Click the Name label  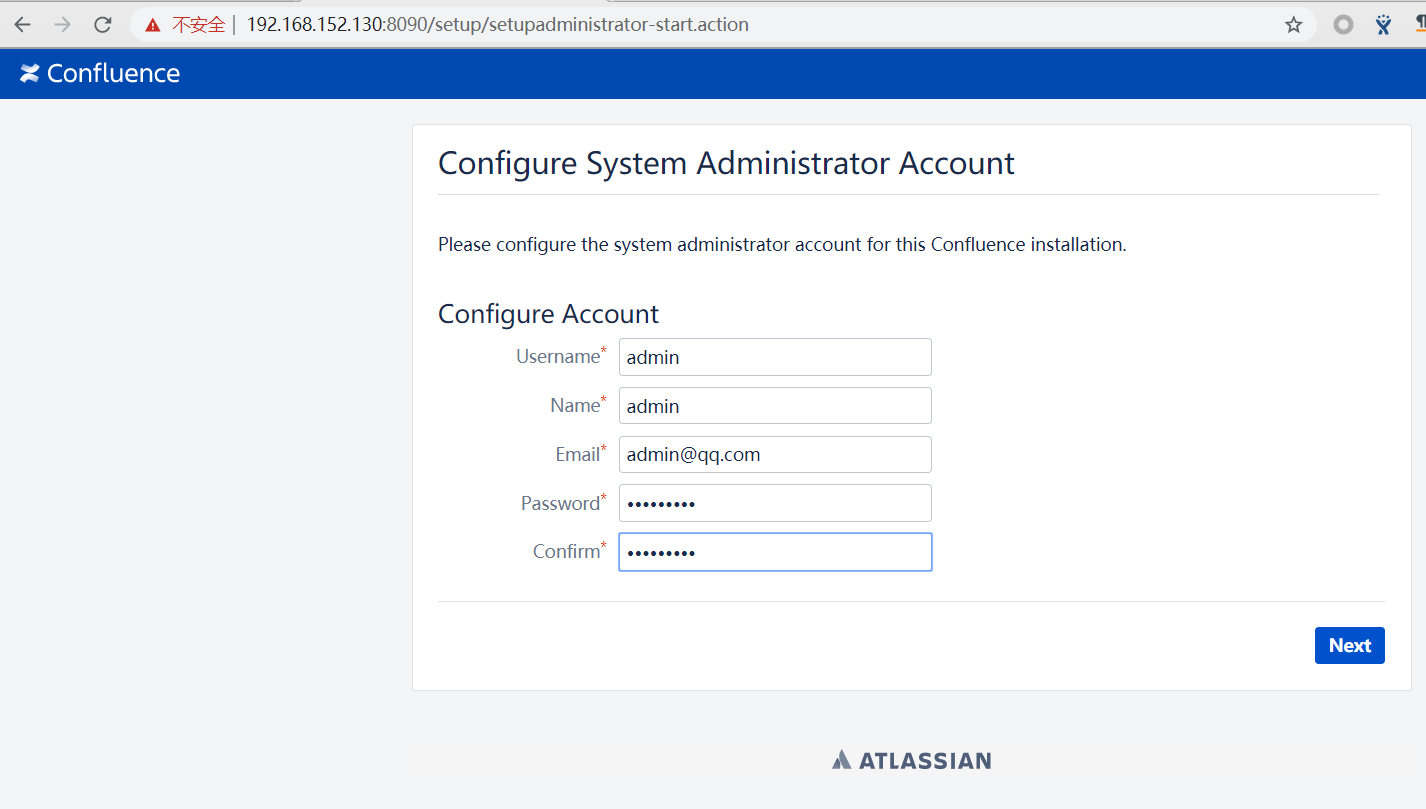click(578, 405)
